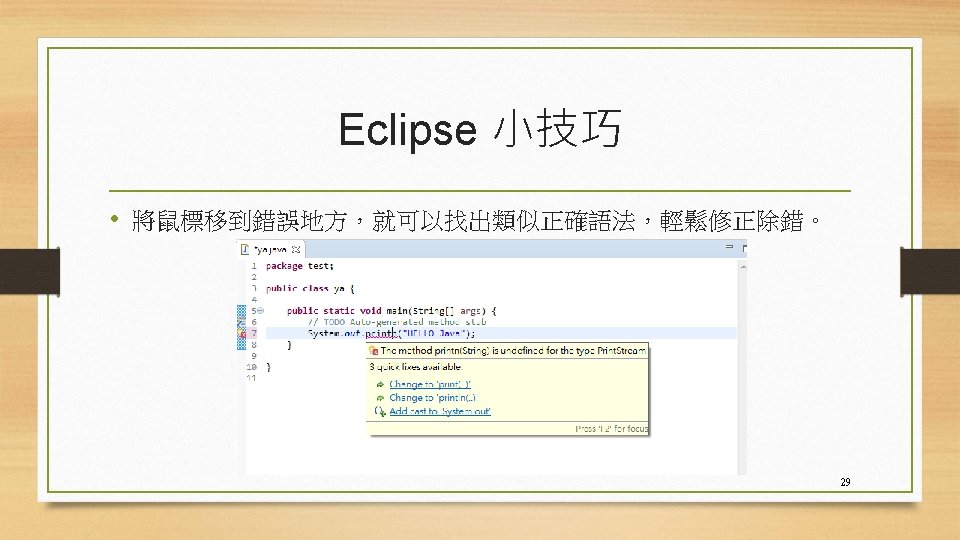The width and height of the screenshot is (960, 540).
Task: Click the 'package test;' line of code
Action: pyautogui.click(x=299, y=266)
